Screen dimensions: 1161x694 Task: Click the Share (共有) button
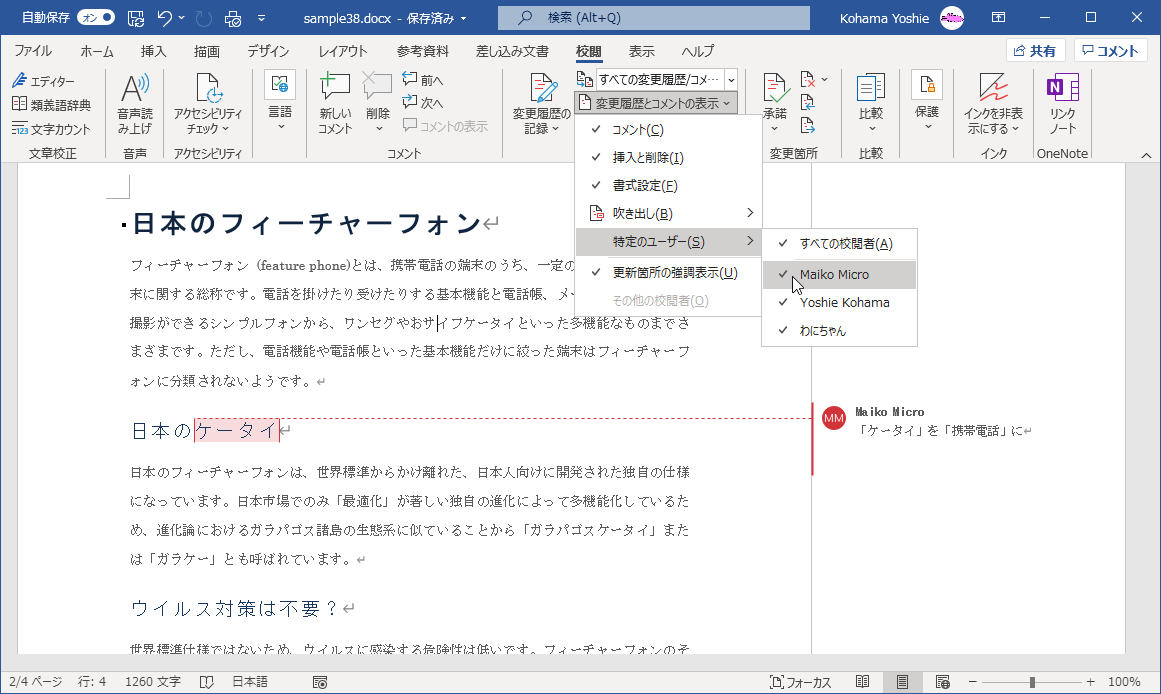1034,51
